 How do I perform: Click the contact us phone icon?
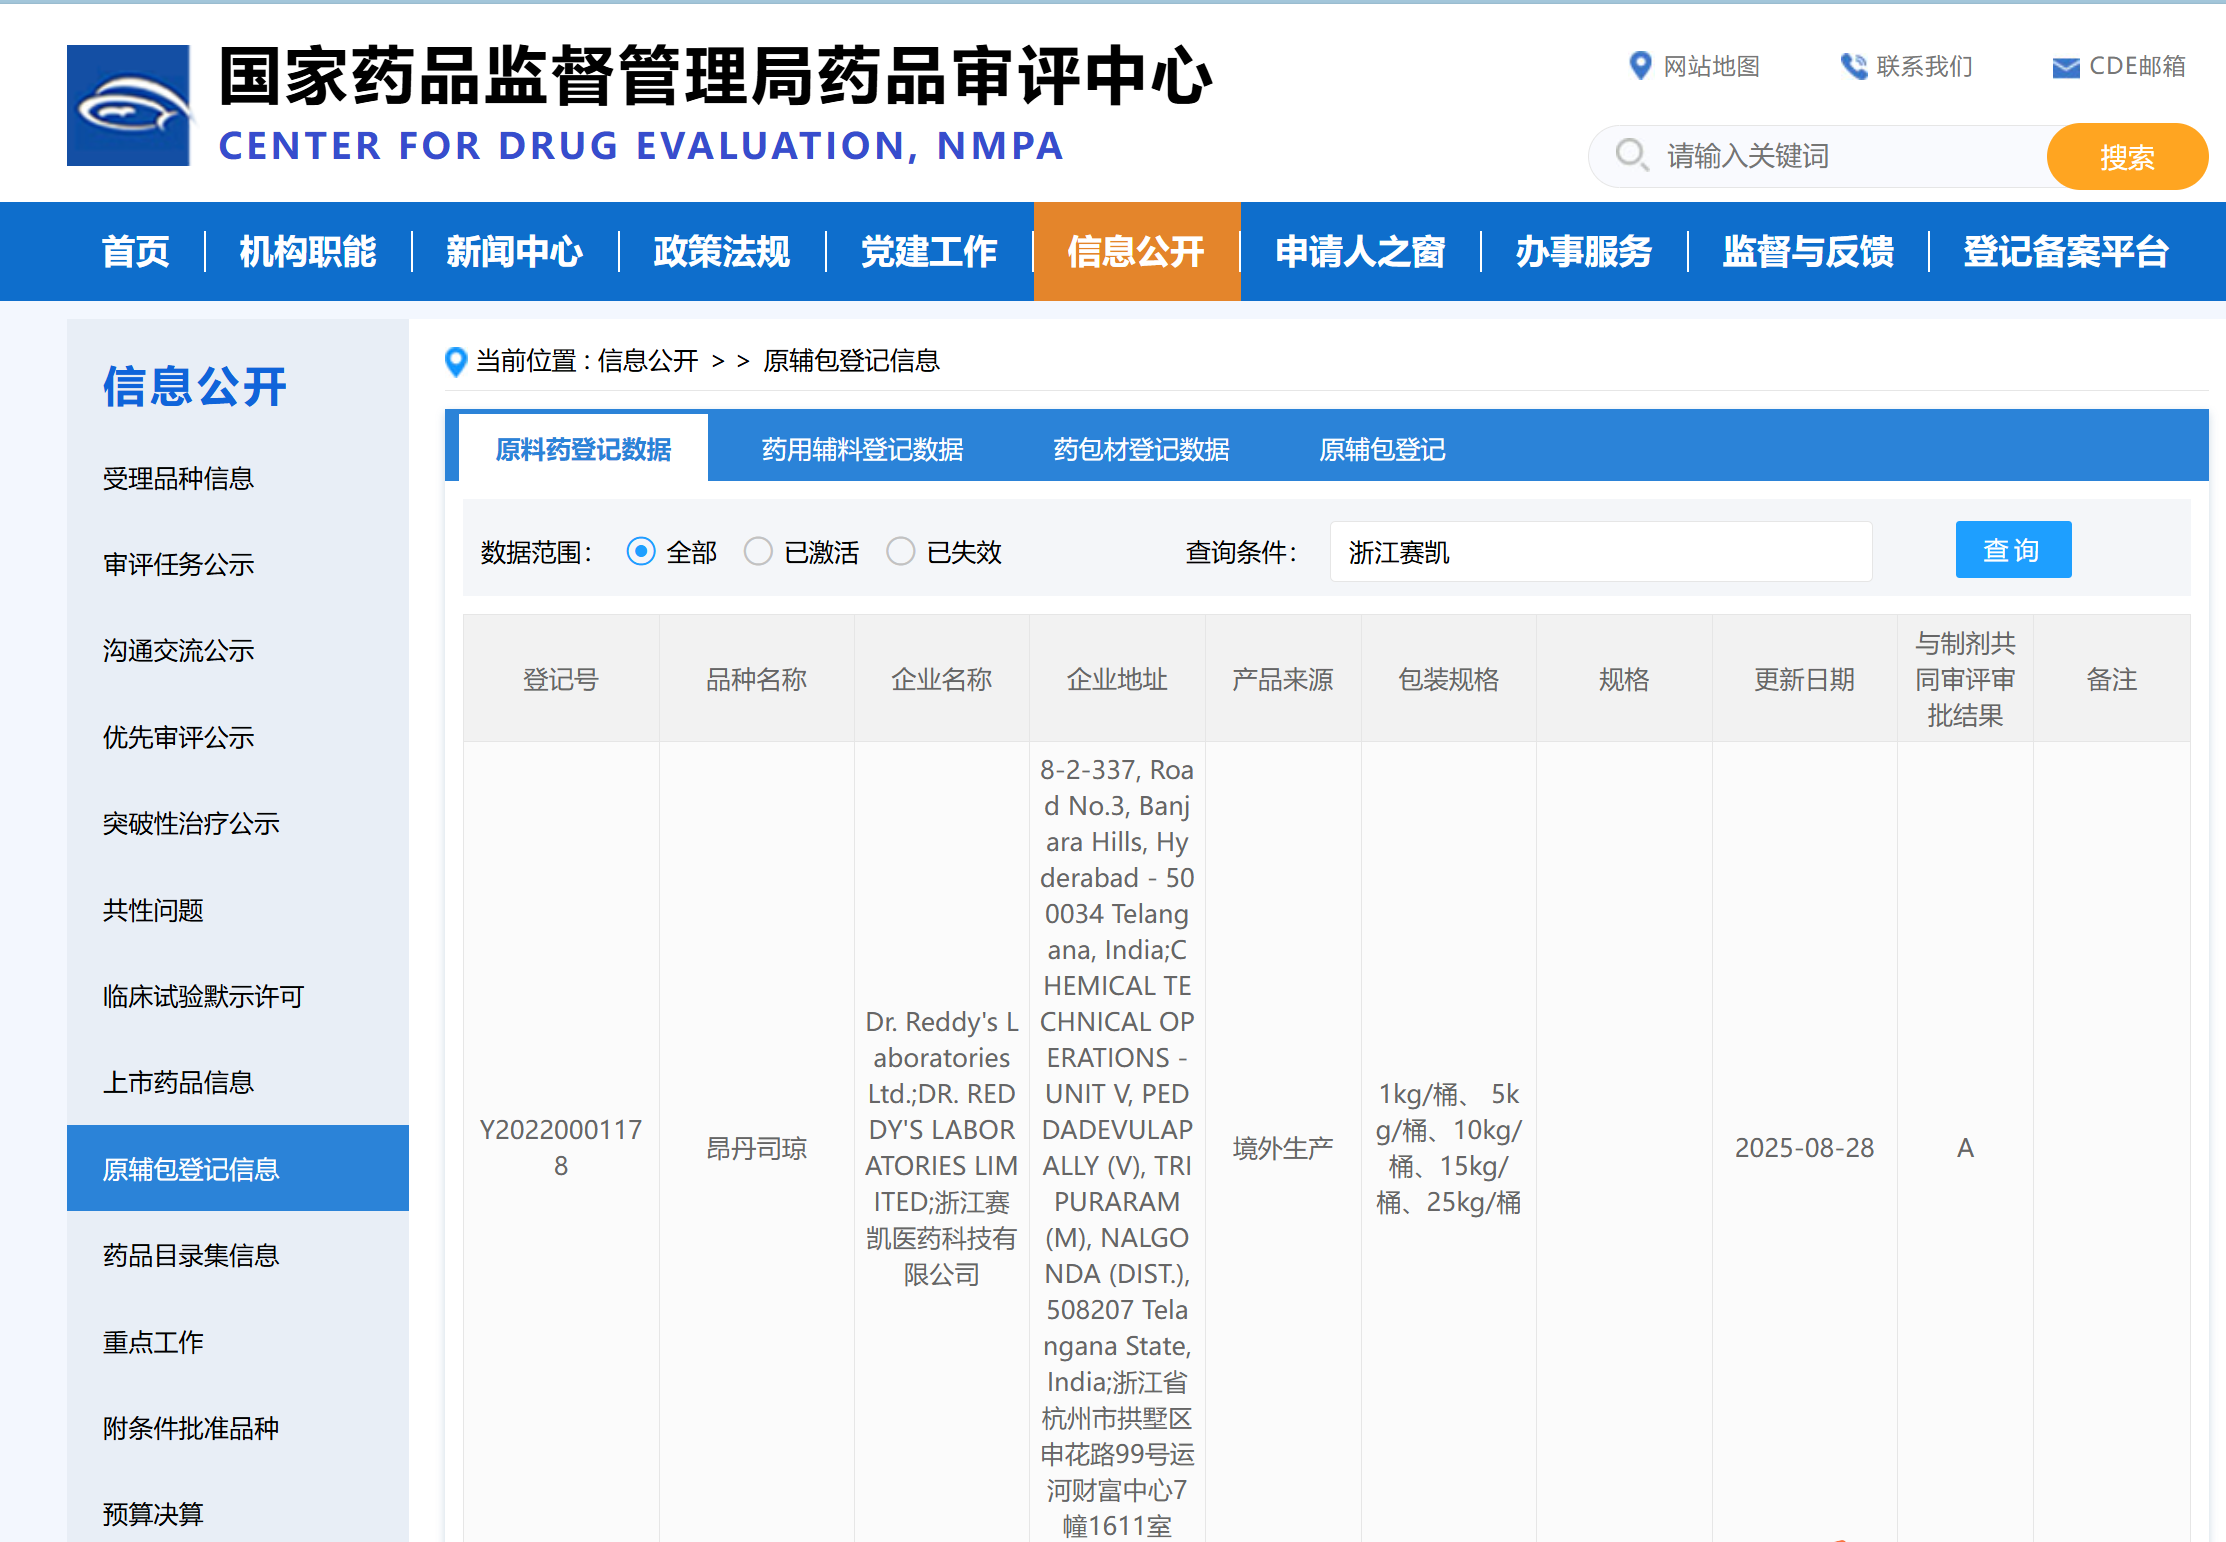tap(1853, 66)
